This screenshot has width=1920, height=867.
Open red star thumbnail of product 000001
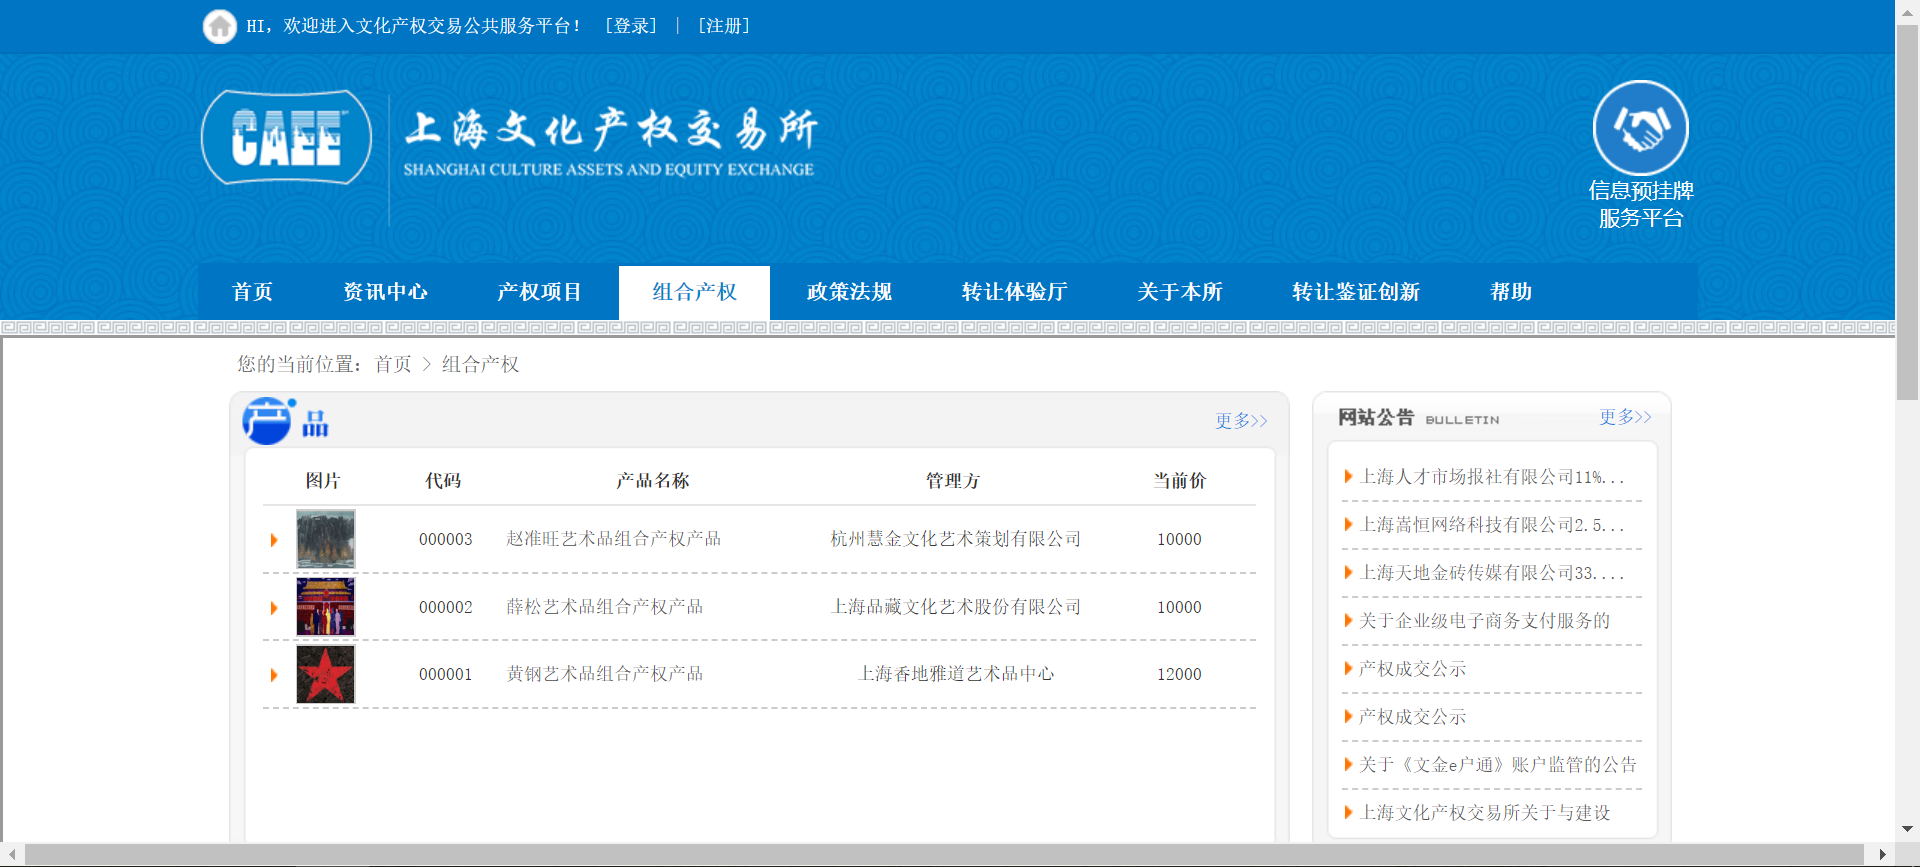(326, 674)
